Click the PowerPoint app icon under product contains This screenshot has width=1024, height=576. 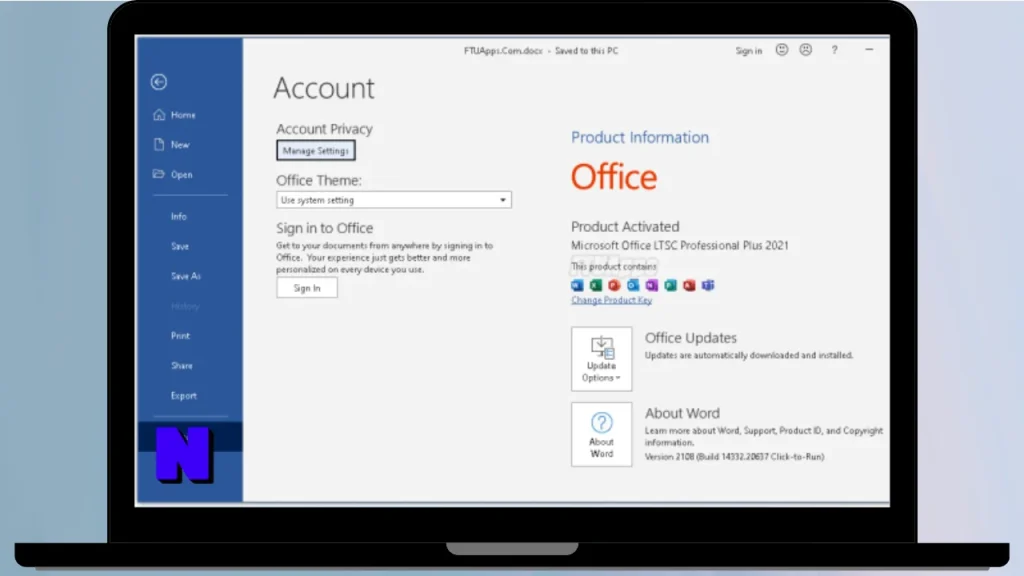click(614, 285)
